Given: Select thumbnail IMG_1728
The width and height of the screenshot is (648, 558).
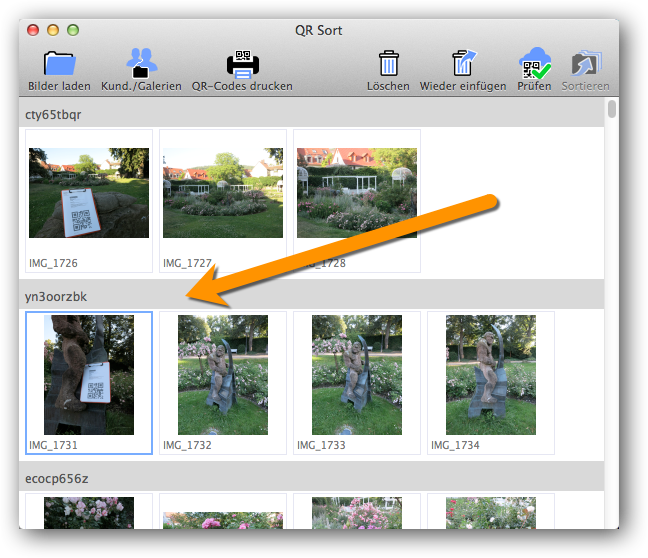Looking at the screenshot, I should pos(357,194).
